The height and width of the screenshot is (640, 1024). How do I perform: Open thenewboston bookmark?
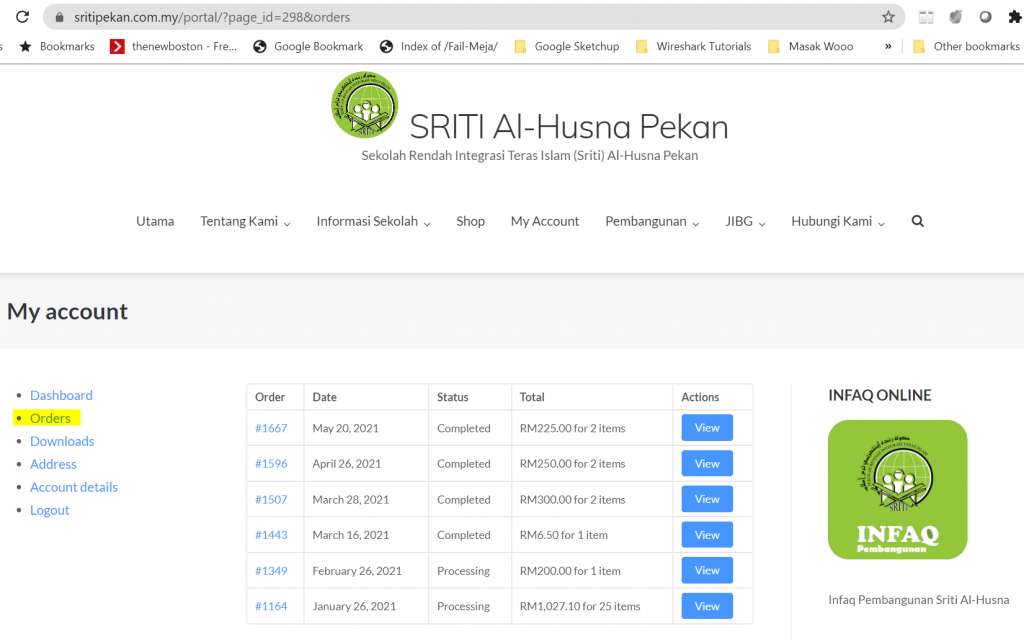point(174,46)
